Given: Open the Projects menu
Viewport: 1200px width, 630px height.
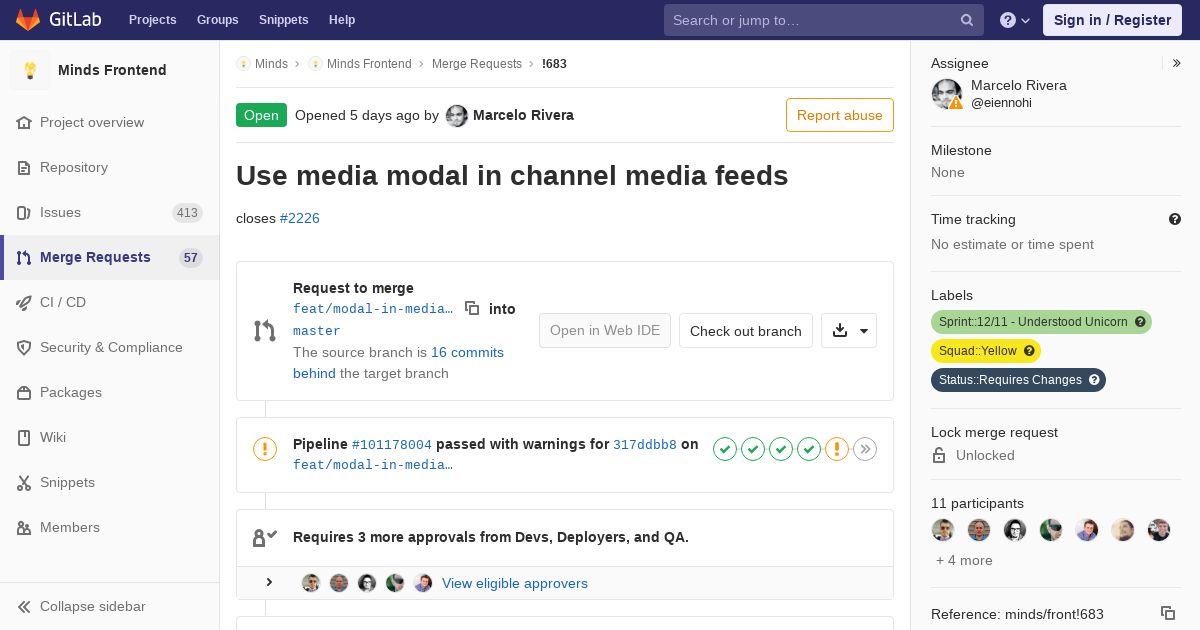Looking at the screenshot, I should (x=152, y=20).
